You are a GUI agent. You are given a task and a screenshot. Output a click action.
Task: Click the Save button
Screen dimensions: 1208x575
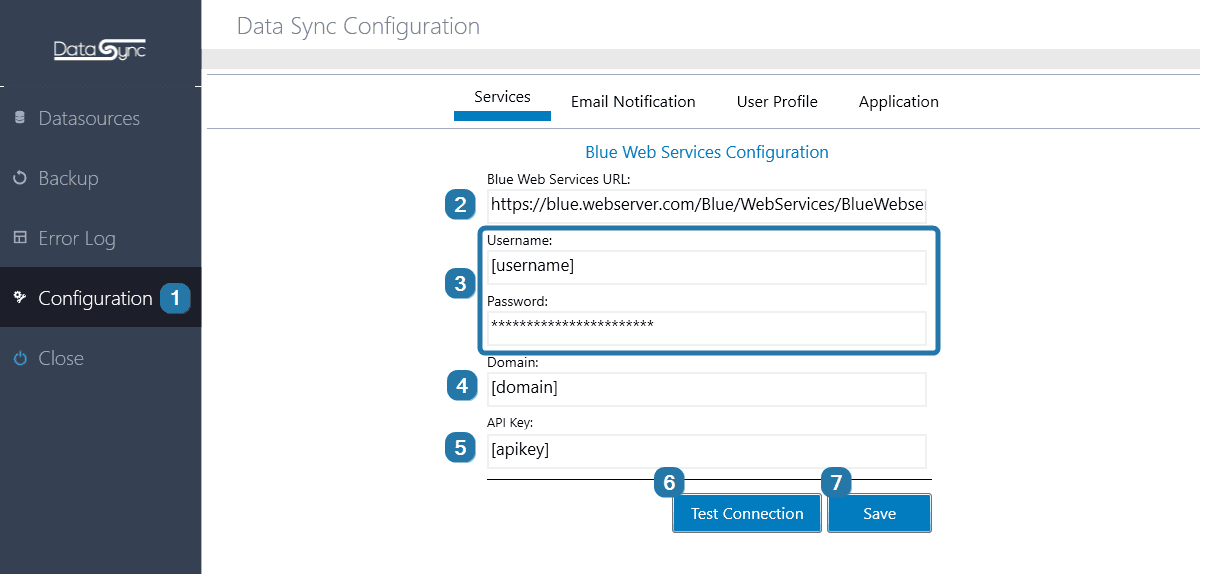click(x=880, y=514)
